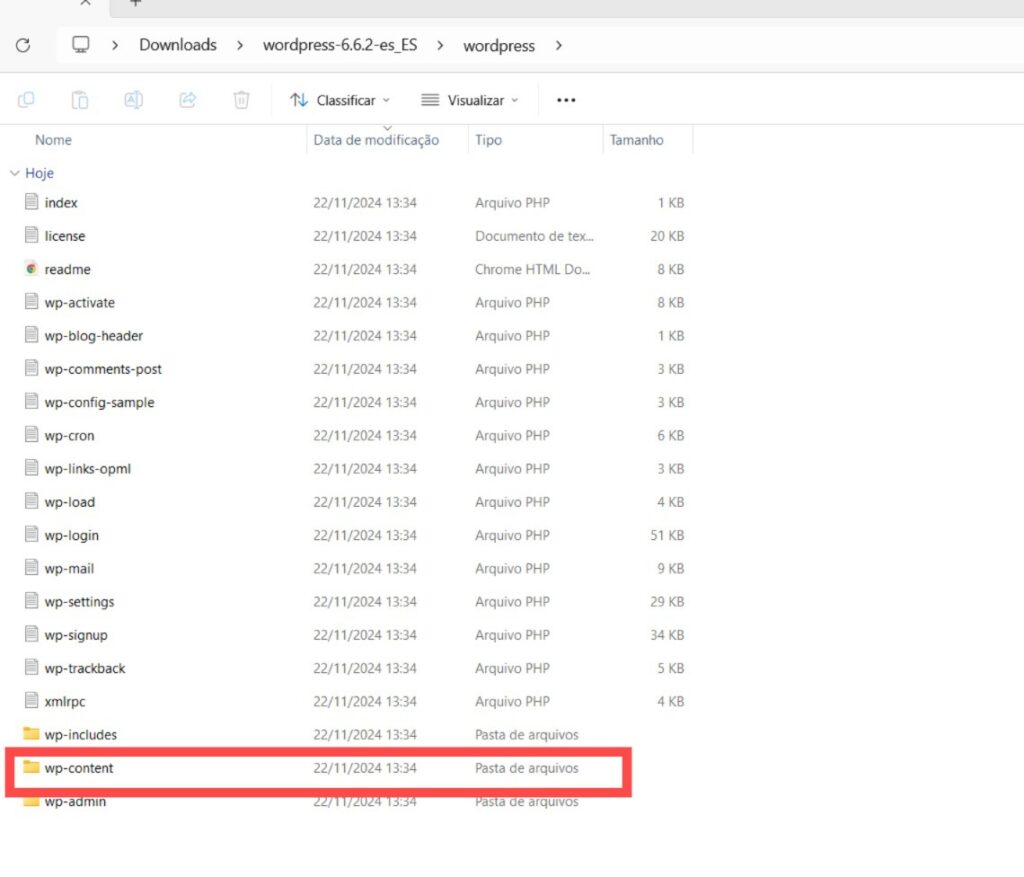Navigate to wordpress-6.6.2-es_ES breadcrumb folder
The width and height of the screenshot is (1024, 877).
[339, 45]
